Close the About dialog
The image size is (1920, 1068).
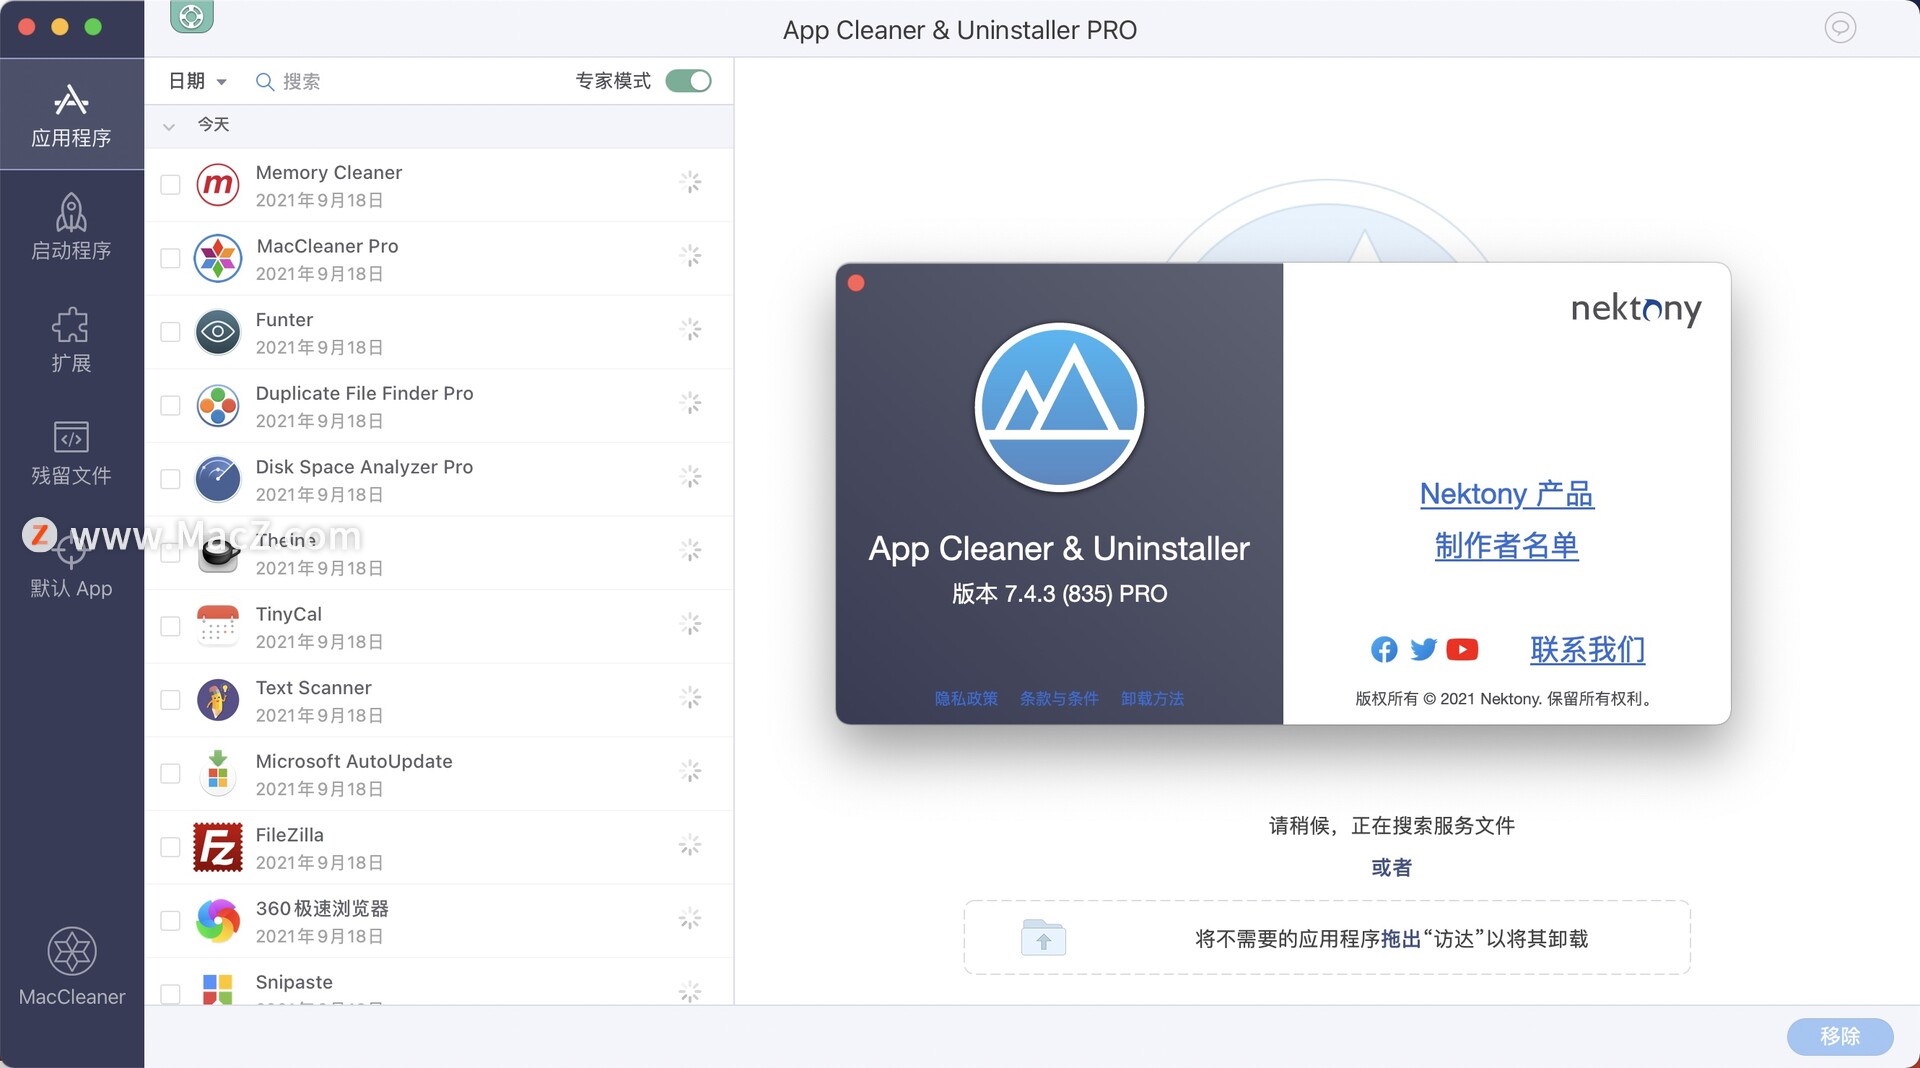[x=856, y=283]
